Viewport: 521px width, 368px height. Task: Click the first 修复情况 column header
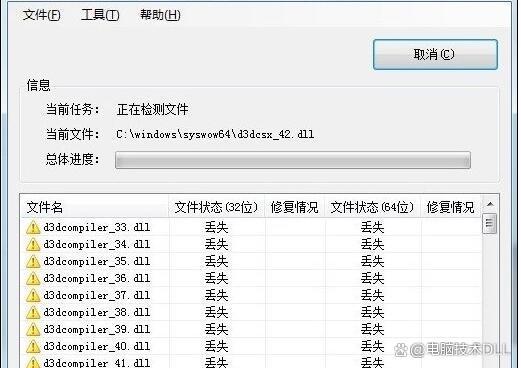point(294,207)
